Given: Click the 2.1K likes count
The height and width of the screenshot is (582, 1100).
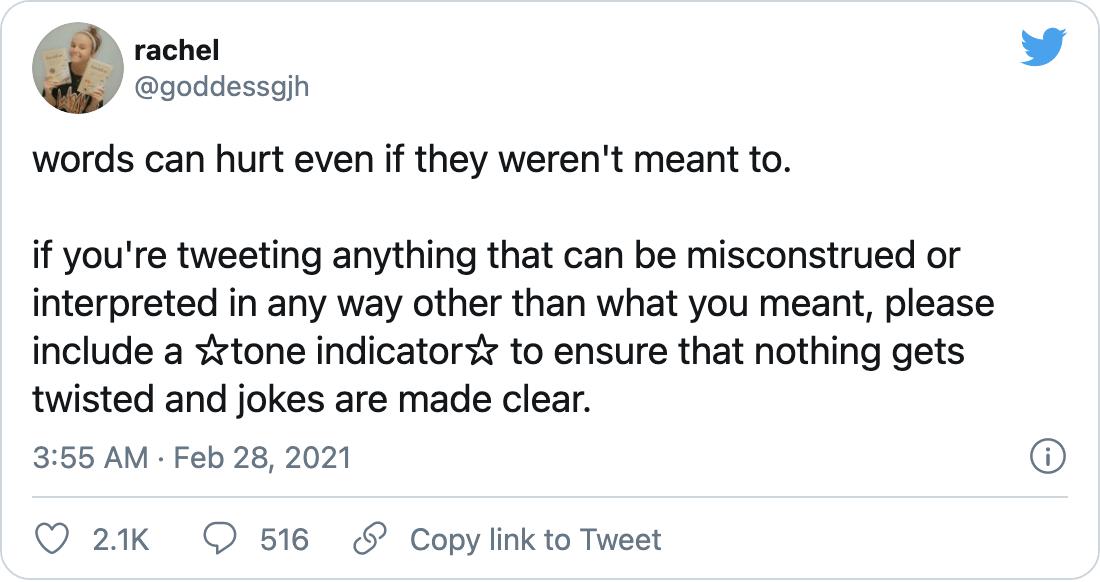Looking at the screenshot, I should [121, 540].
